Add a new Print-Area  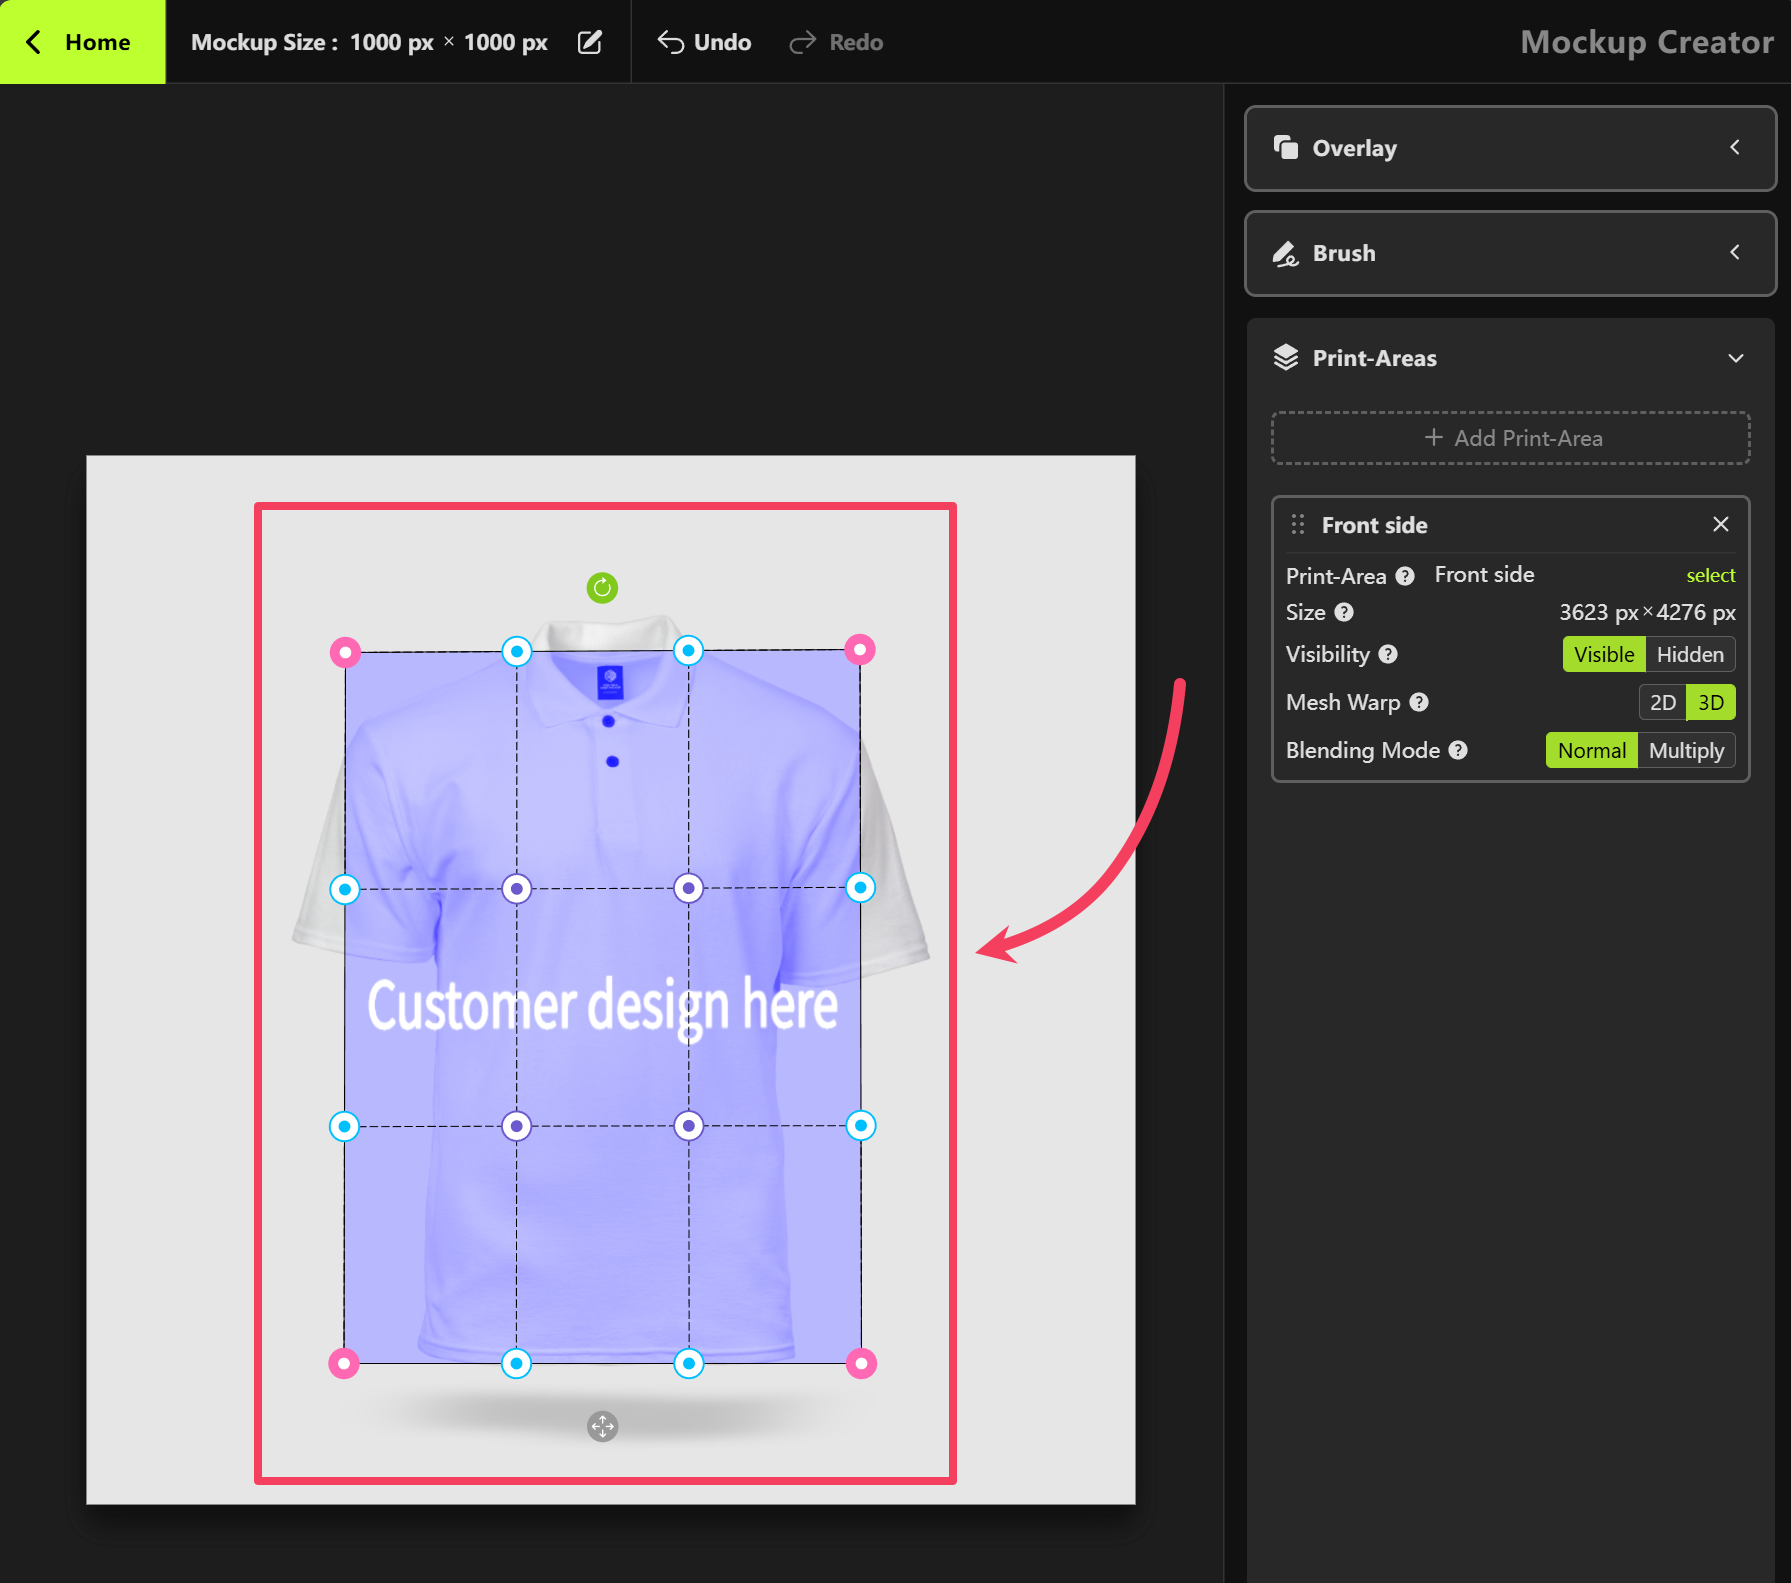click(1510, 438)
